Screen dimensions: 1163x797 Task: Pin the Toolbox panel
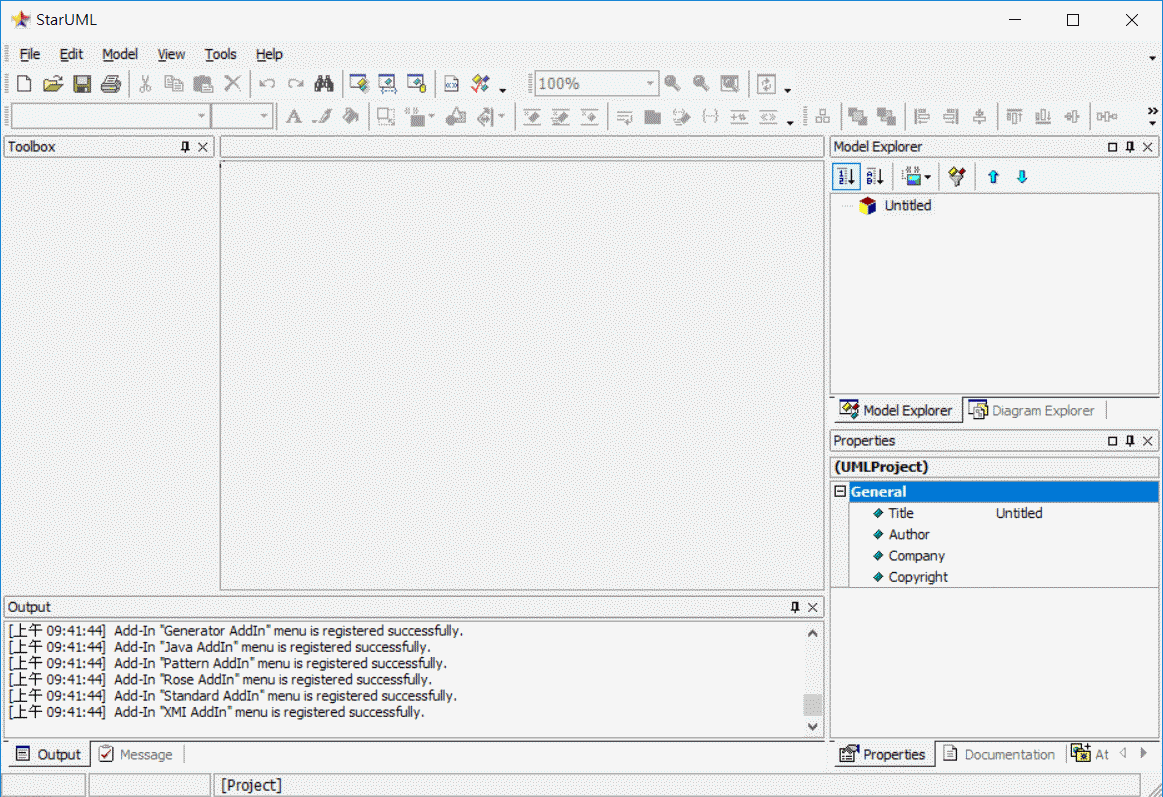pyautogui.click(x=185, y=147)
